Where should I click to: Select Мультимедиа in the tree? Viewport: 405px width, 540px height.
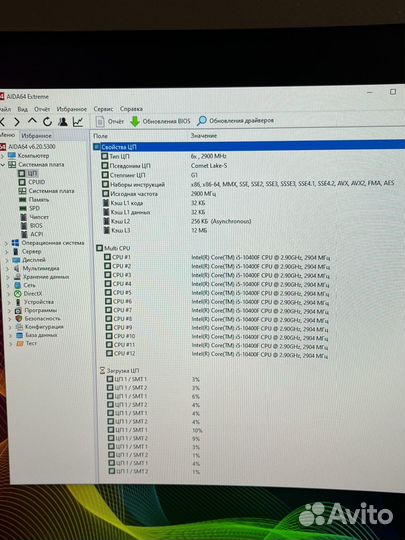pos(41,268)
